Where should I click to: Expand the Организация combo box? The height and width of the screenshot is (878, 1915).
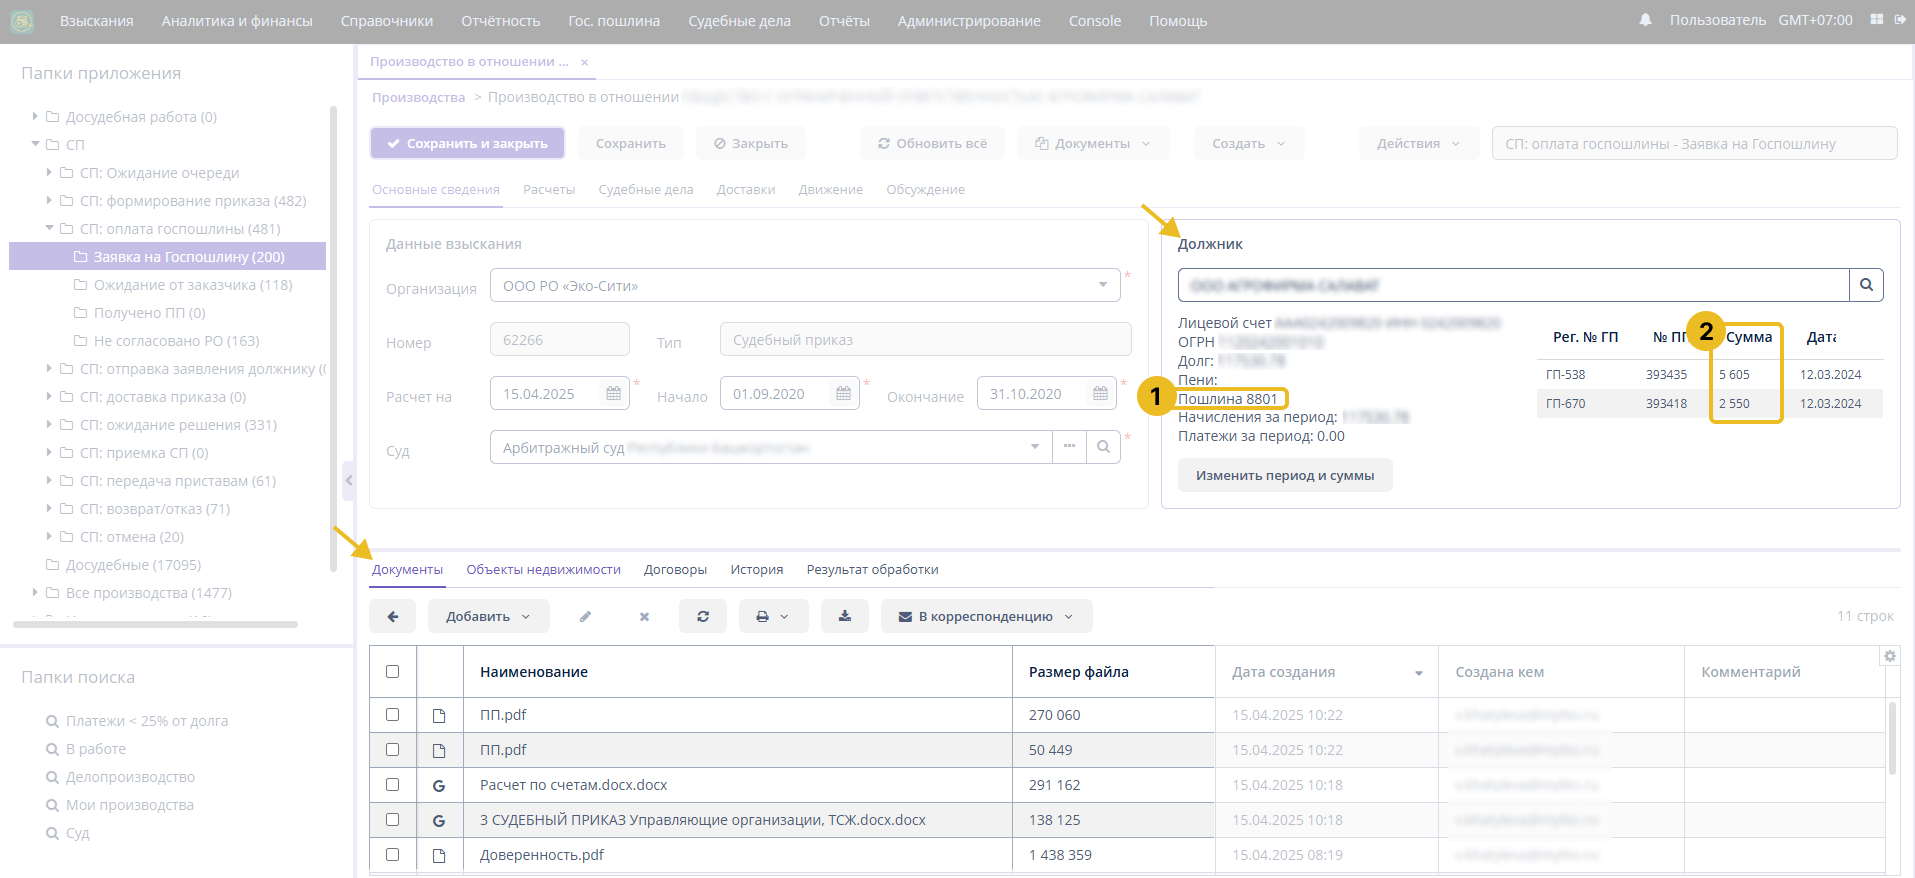click(x=1102, y=285)
